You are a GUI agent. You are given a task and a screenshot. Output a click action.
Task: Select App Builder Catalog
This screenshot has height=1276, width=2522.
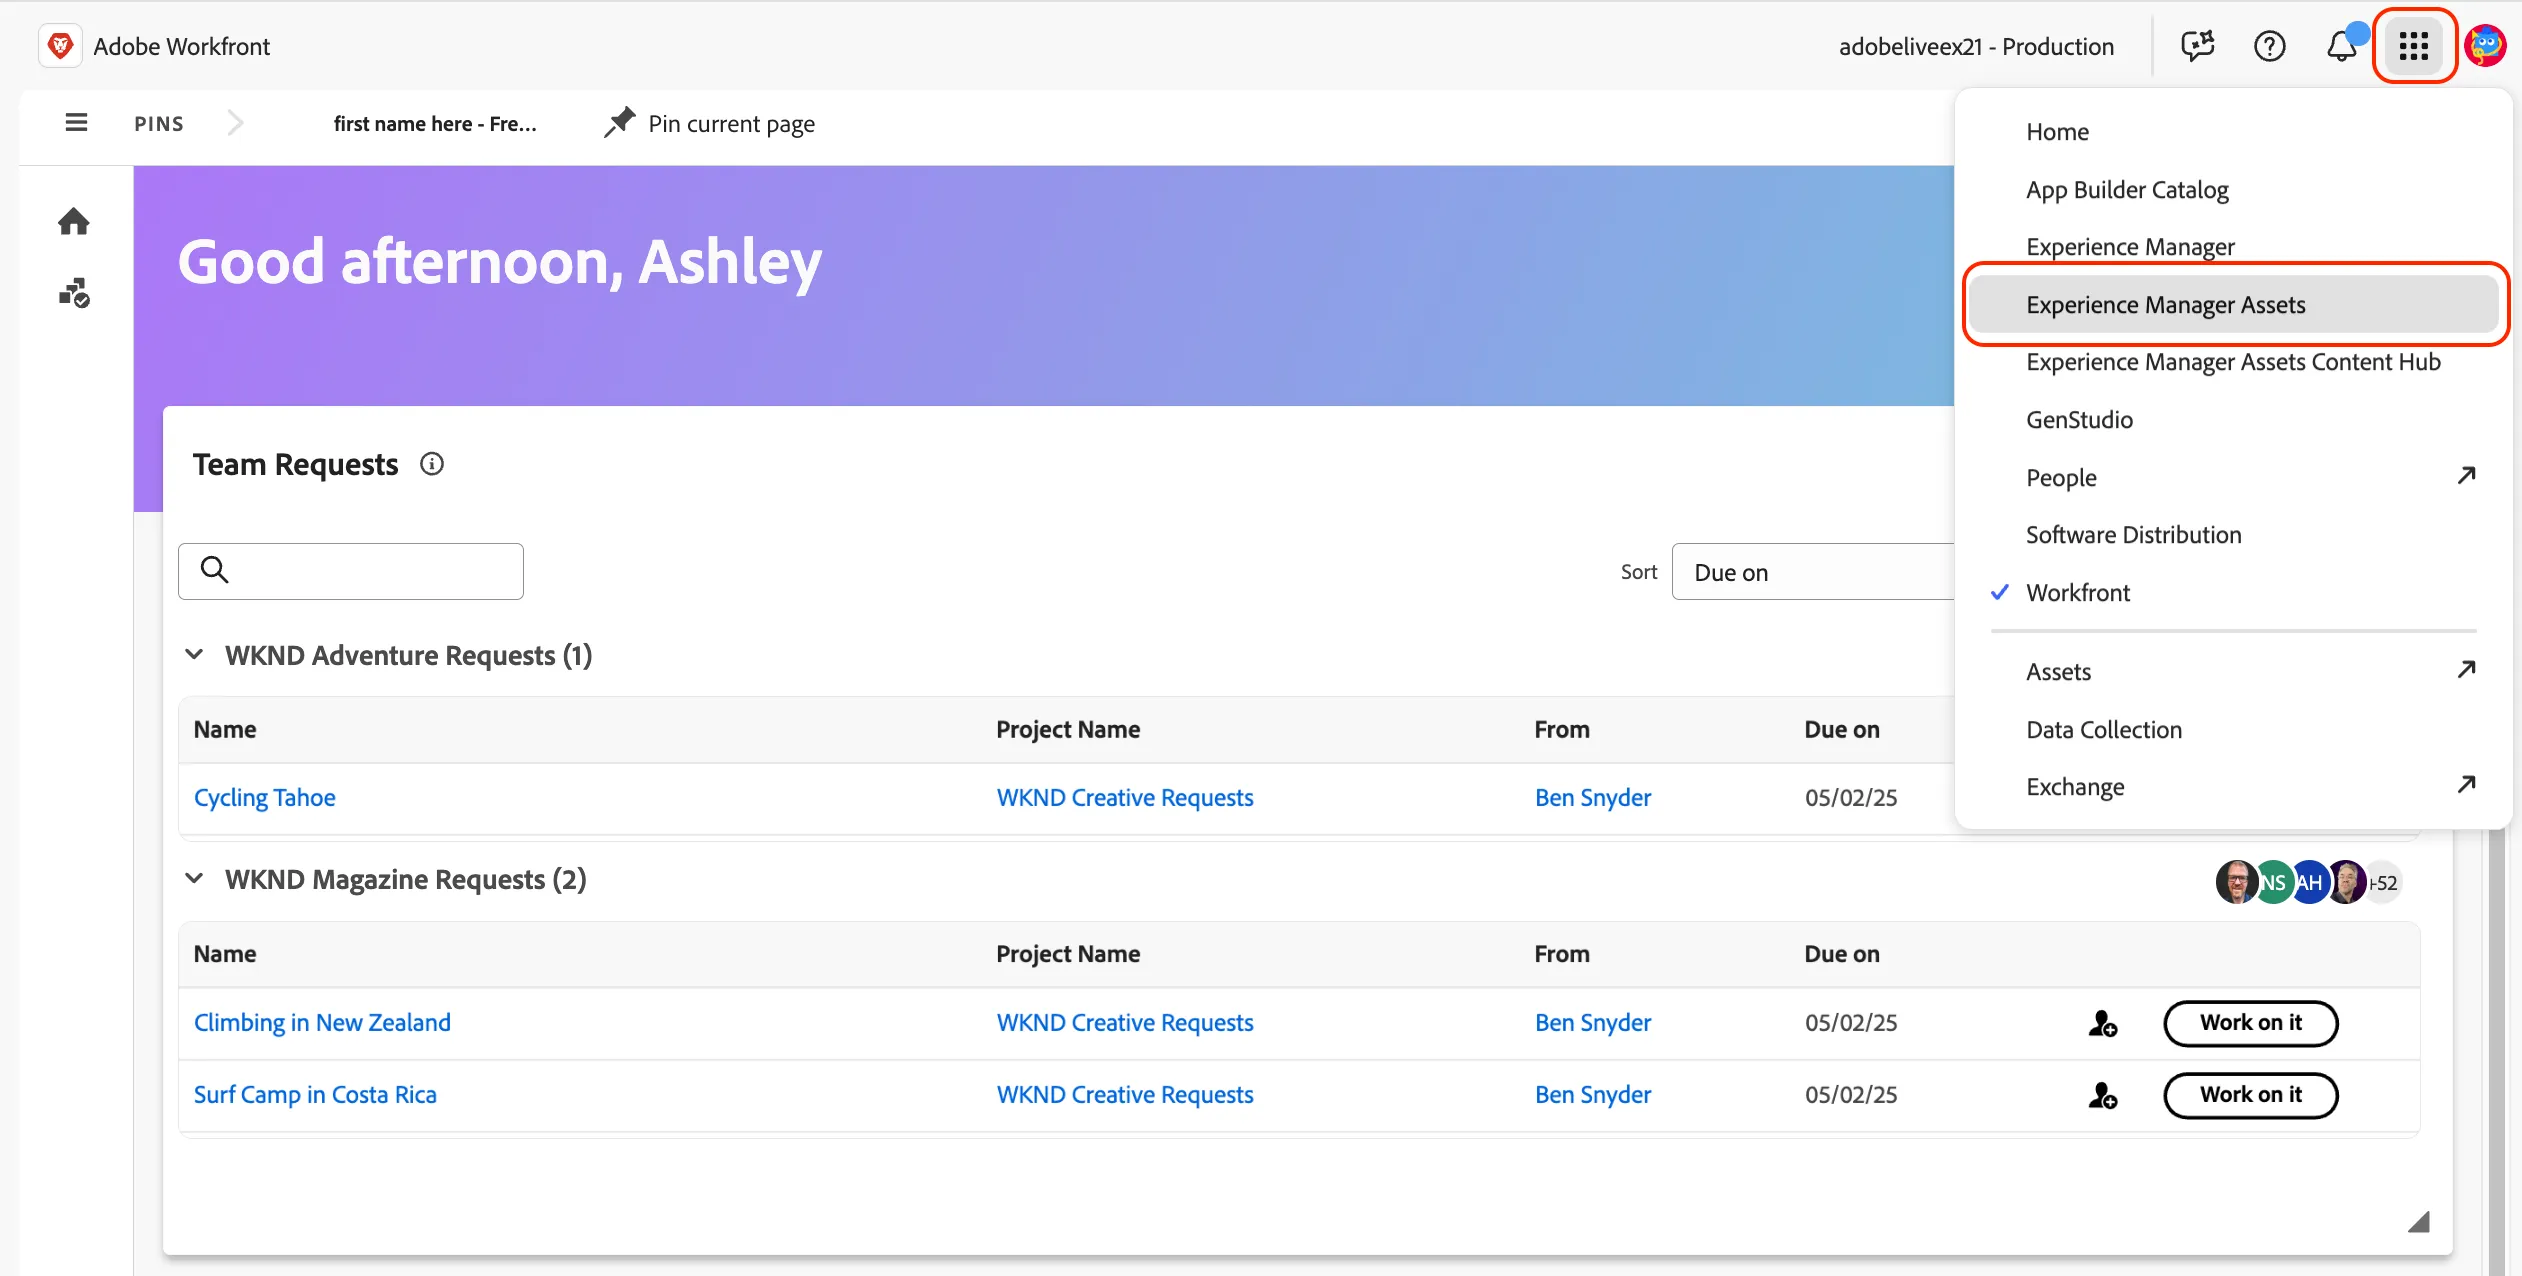2127,190
